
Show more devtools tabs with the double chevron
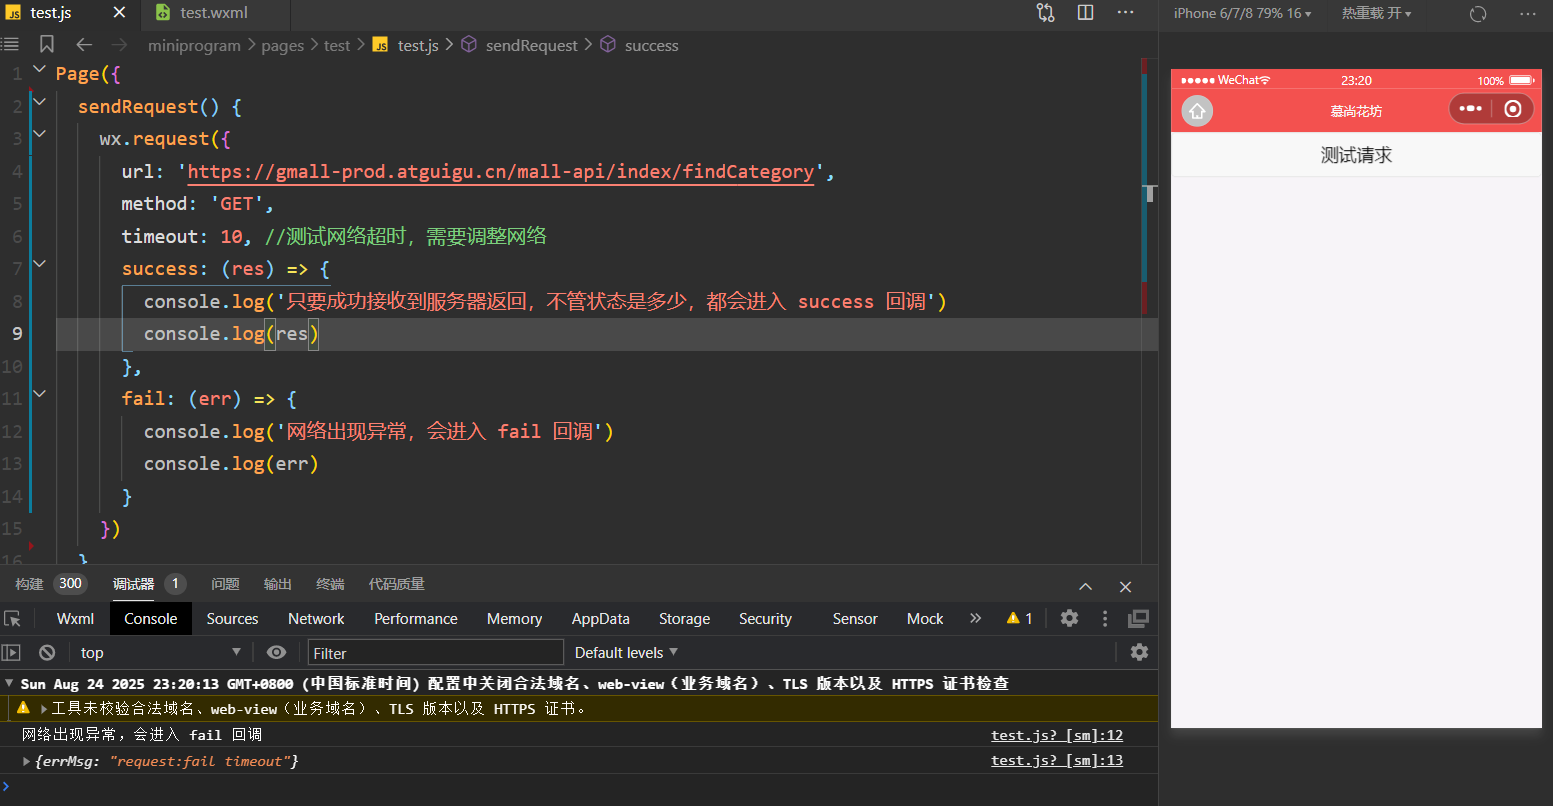click(975, 619)
